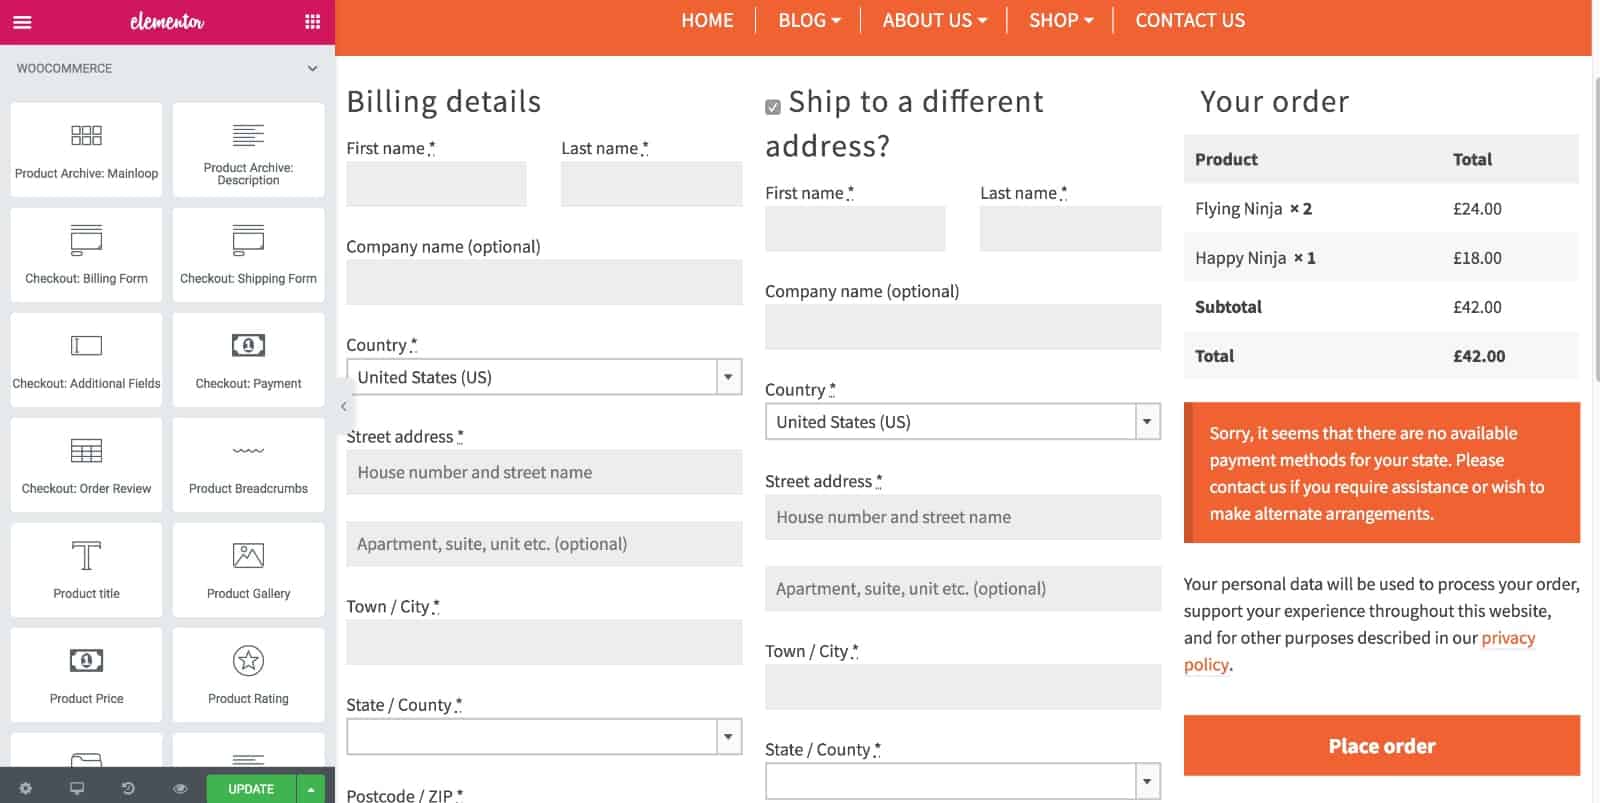Click the page scrollbar on right
The width and height of the screenshot is (1600, 803).
pos(1596,230)
